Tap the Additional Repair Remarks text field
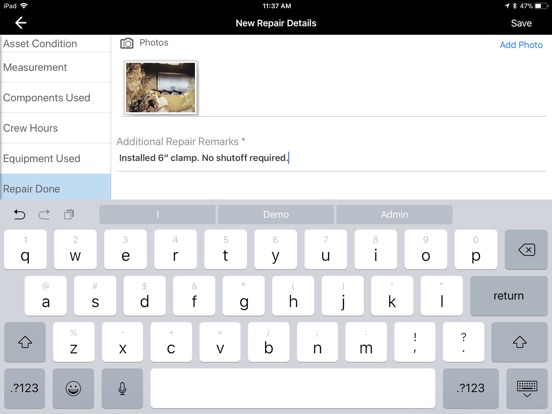Viewport: 552px width, 414px height. [x=331, y=158]
